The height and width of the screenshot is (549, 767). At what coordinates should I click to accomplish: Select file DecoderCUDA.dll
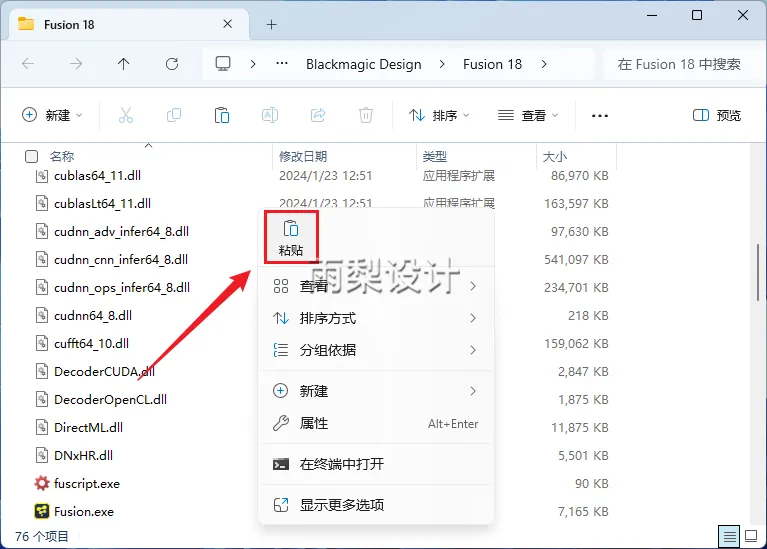[104, 371]
